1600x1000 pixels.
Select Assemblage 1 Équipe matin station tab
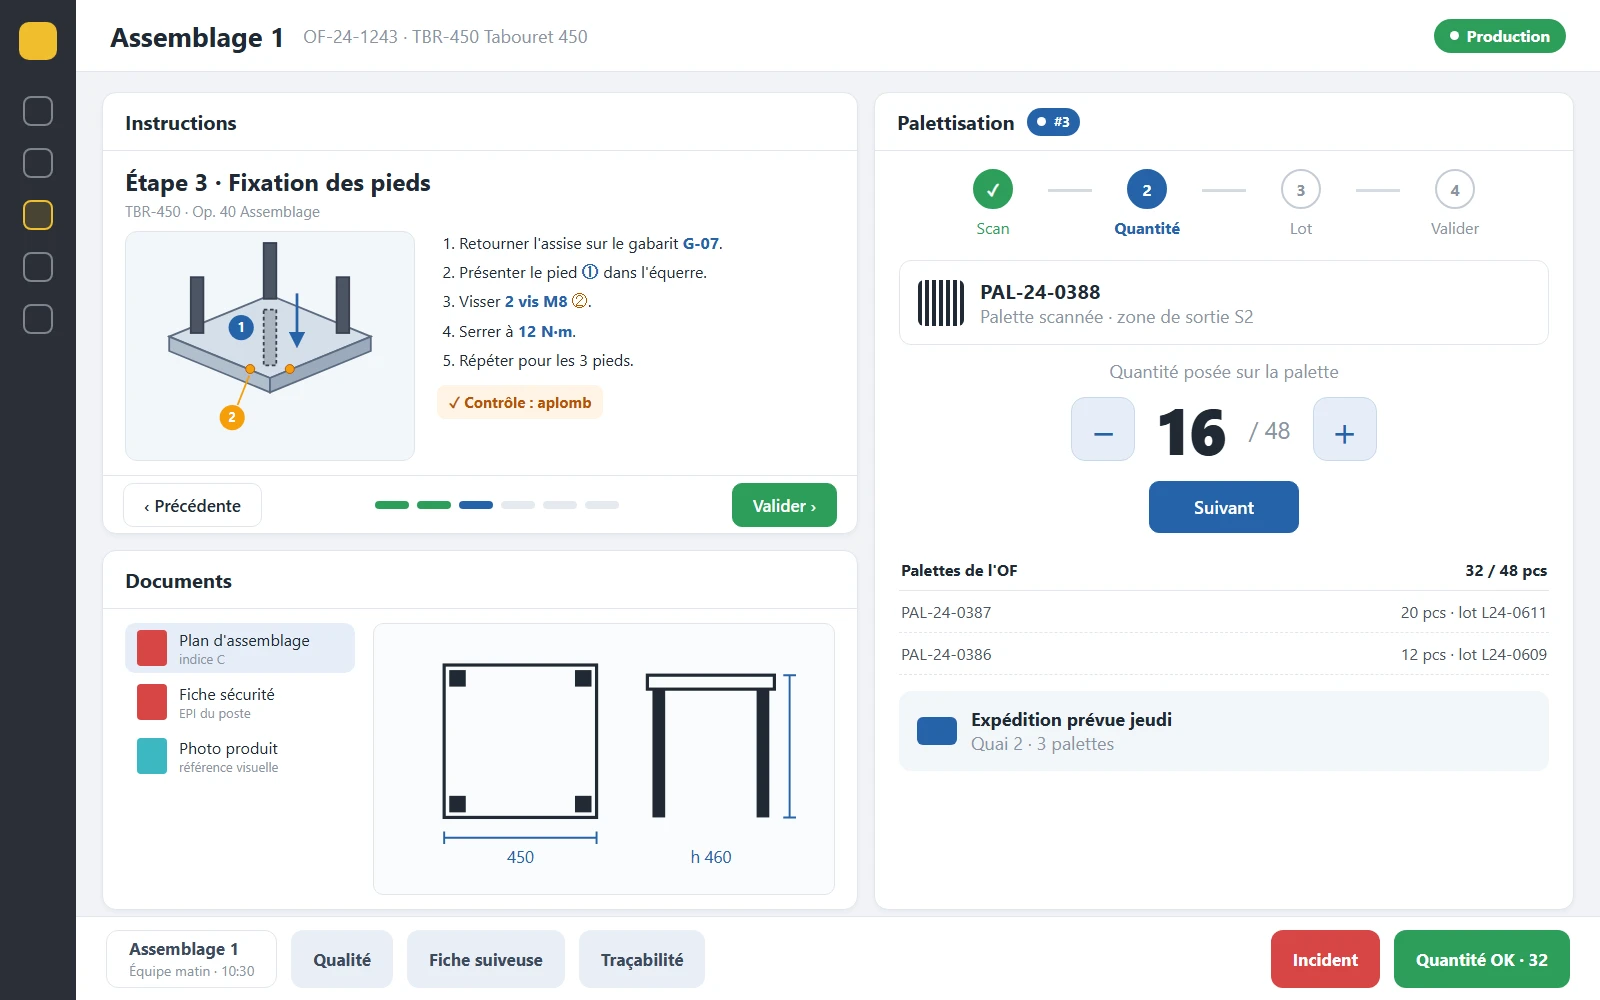point(192,959)
